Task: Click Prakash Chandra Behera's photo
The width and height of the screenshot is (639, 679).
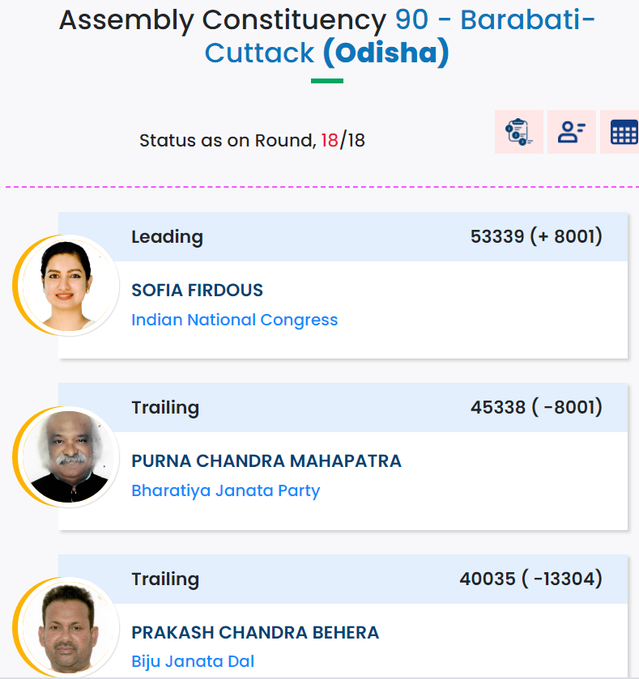Action: tap(67, 627)
